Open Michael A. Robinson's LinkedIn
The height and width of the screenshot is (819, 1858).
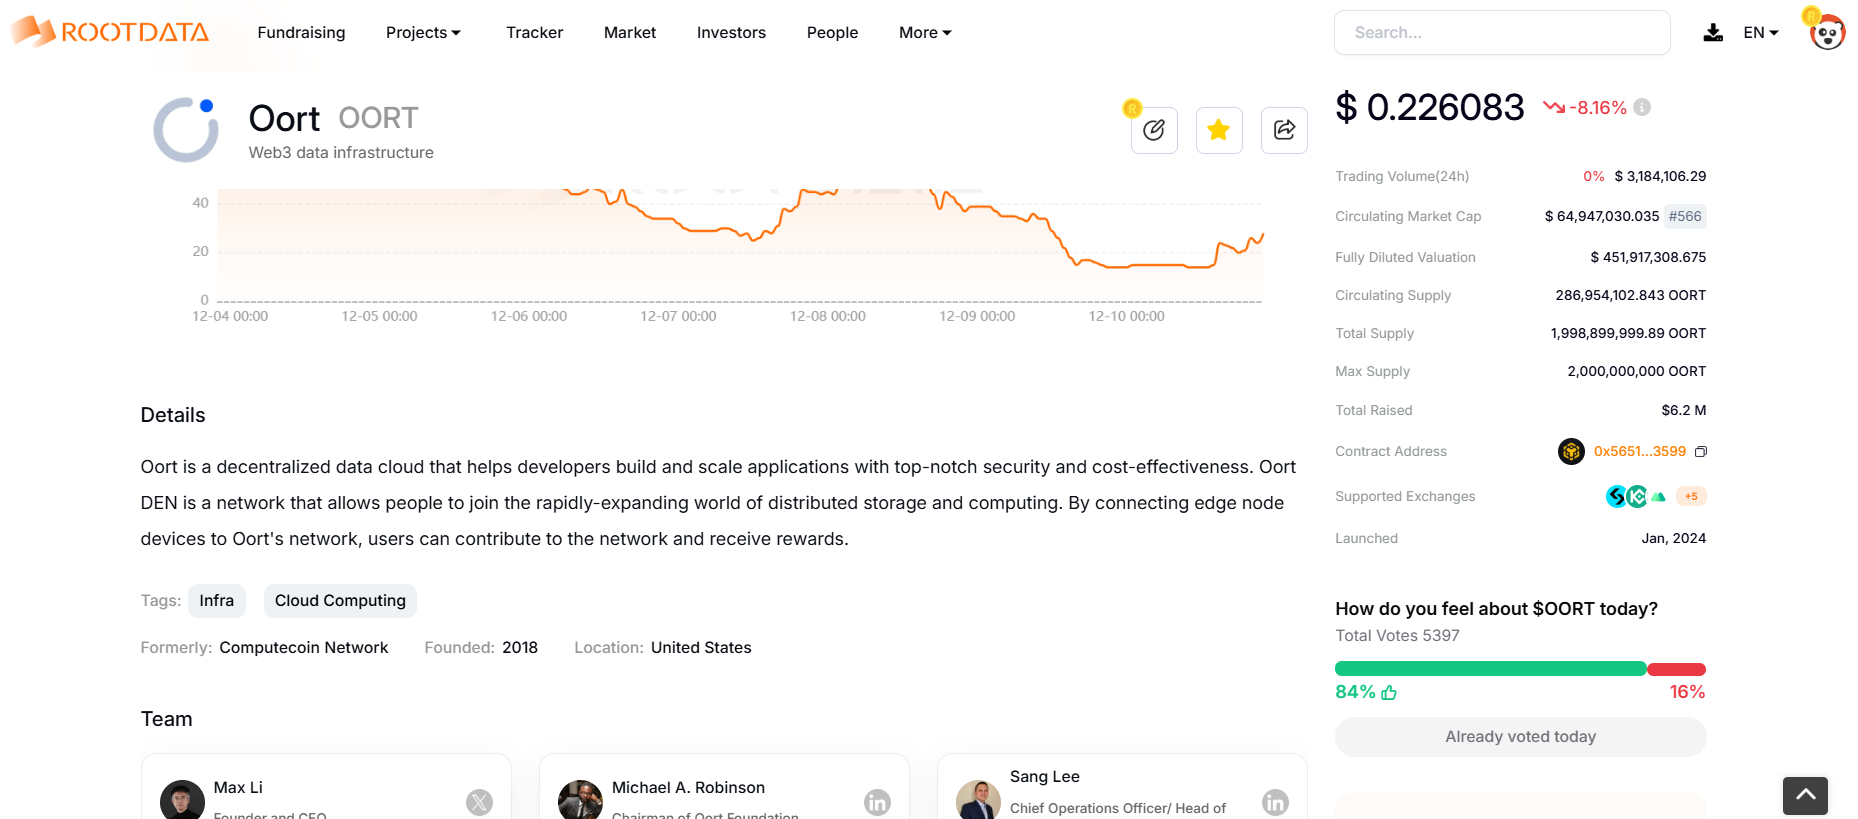click(877, 802)
